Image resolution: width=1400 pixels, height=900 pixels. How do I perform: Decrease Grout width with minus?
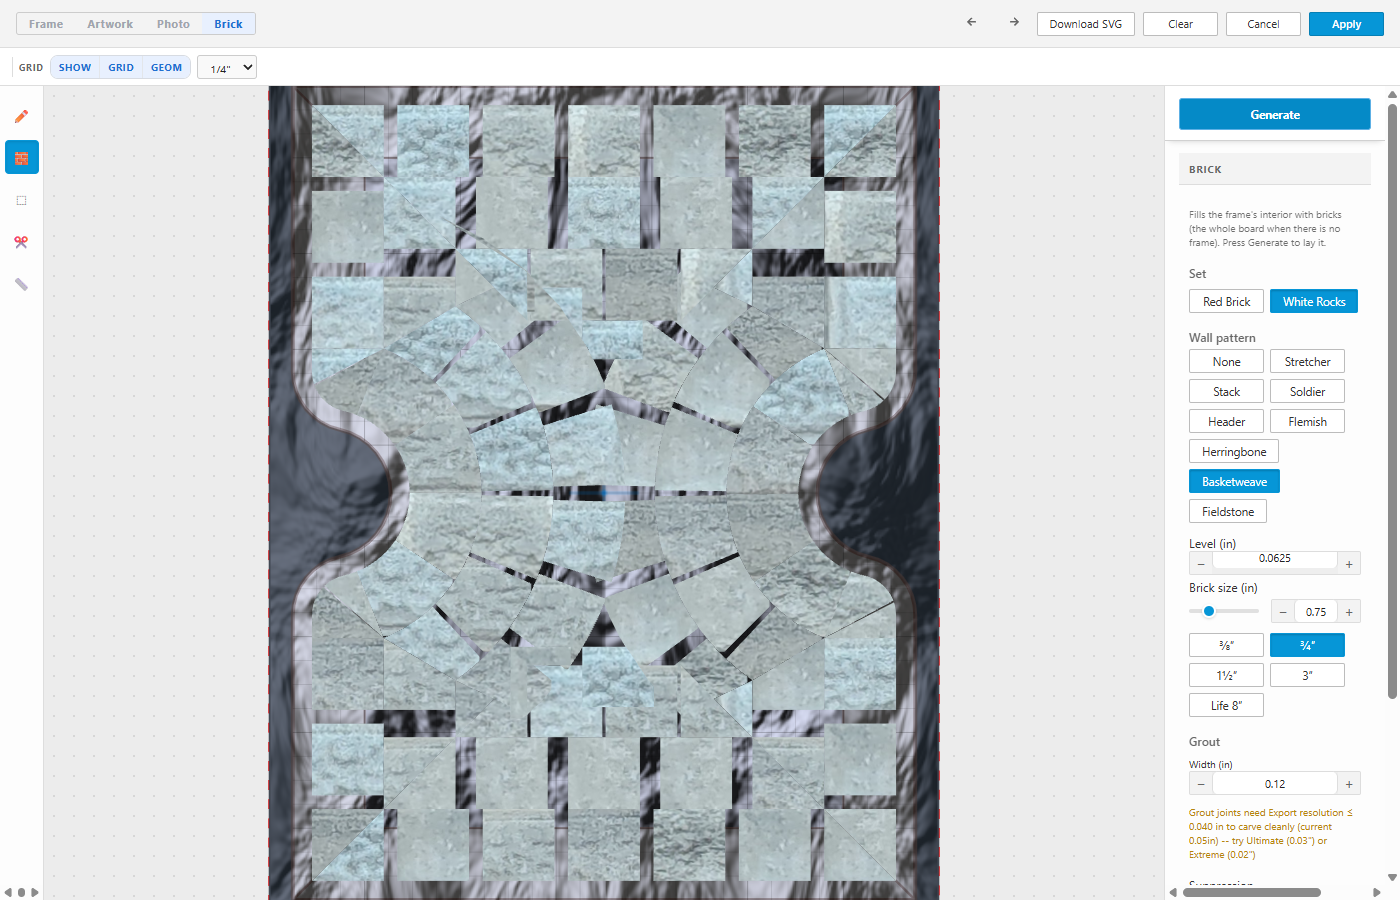point(1201,784)
